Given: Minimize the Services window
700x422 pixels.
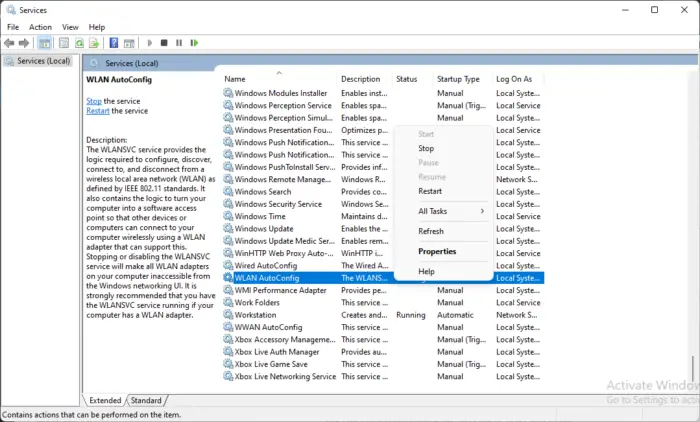Looking at the screenshot, I should [x=625, y=9].
